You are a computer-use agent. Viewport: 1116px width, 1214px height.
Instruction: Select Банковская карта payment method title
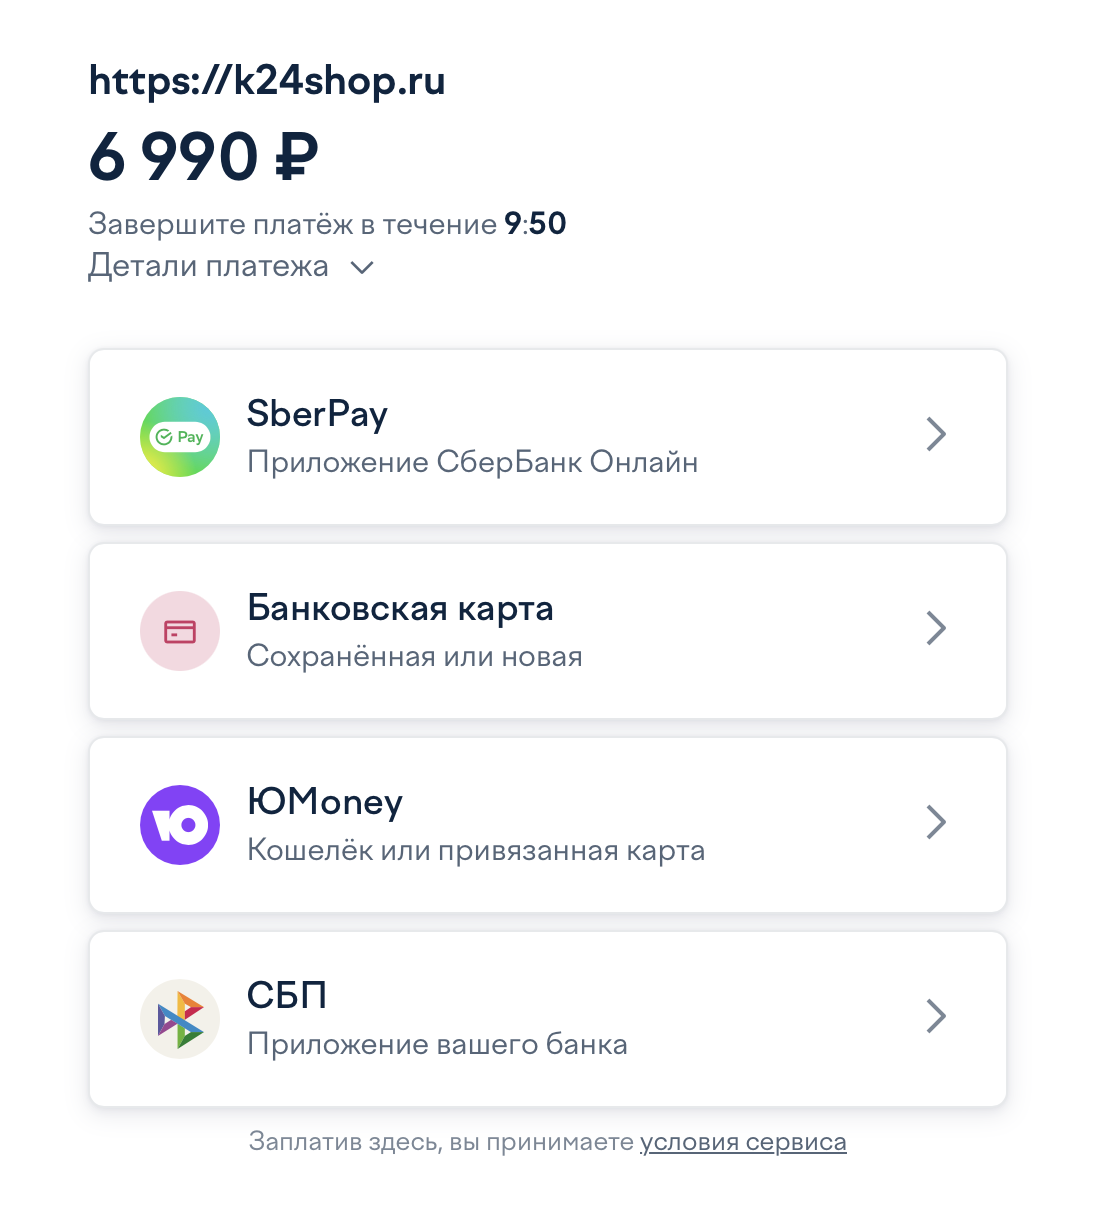400,608
